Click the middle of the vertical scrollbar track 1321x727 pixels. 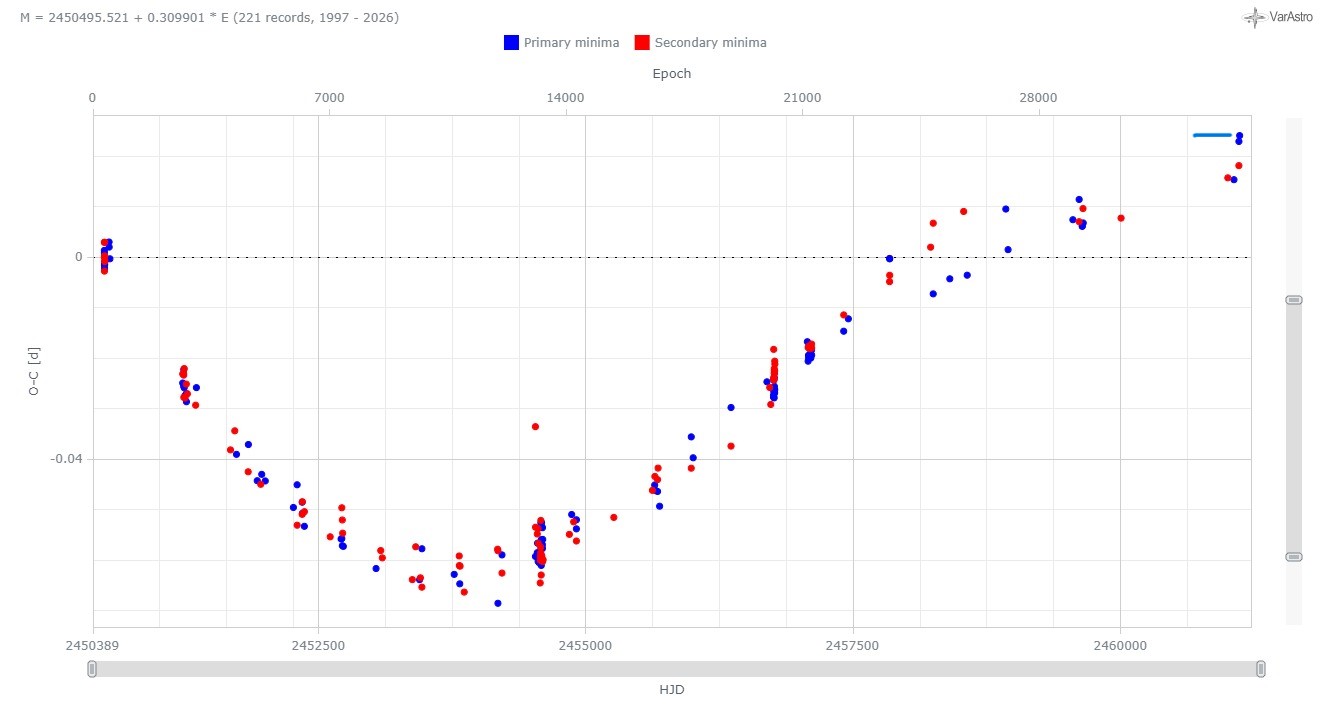[1293, 428]
